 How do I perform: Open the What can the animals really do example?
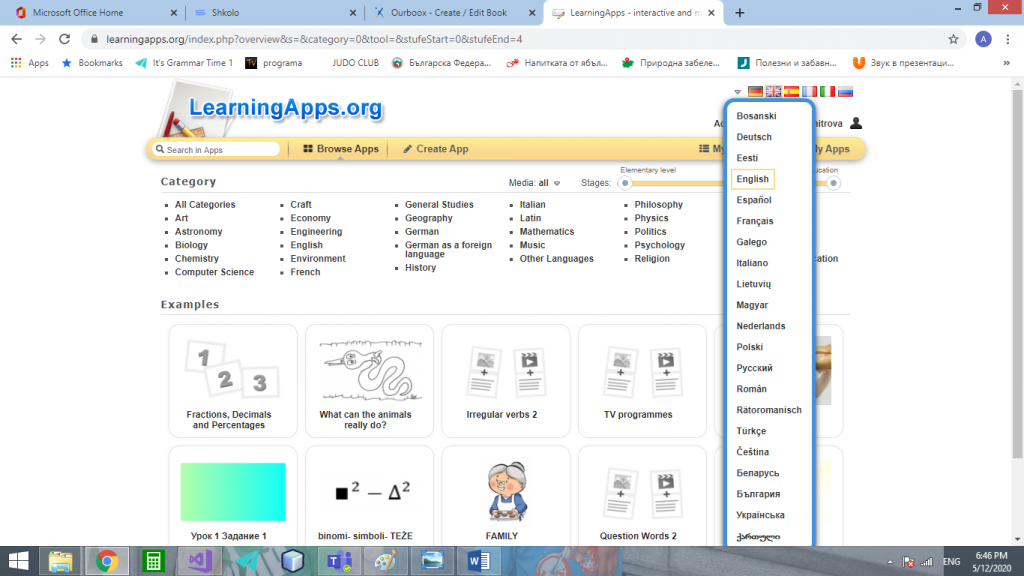click(x=370, y=381)
